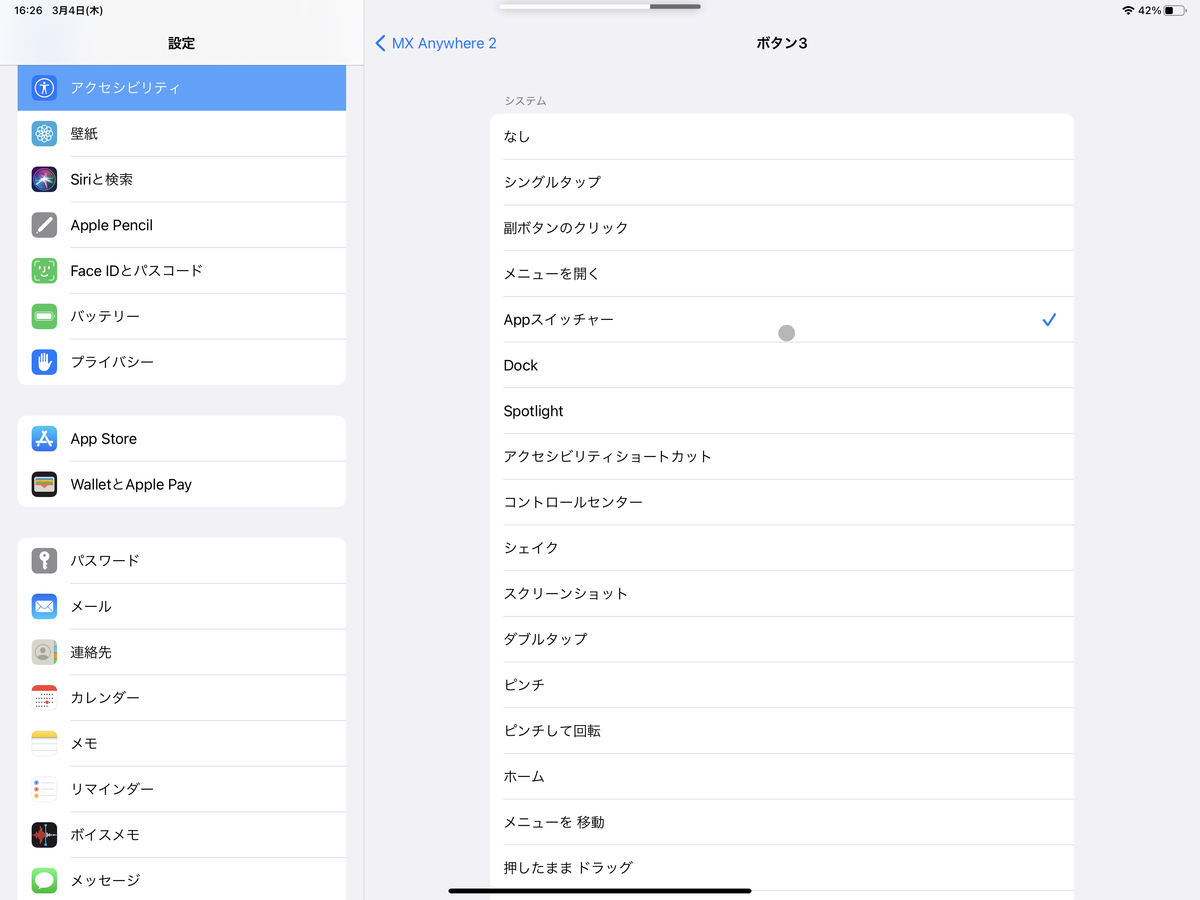The width and height of the screenshot is (1200, 900).
Task: Select 押したままドラッグ option
Action: click(x=782, y=868)
